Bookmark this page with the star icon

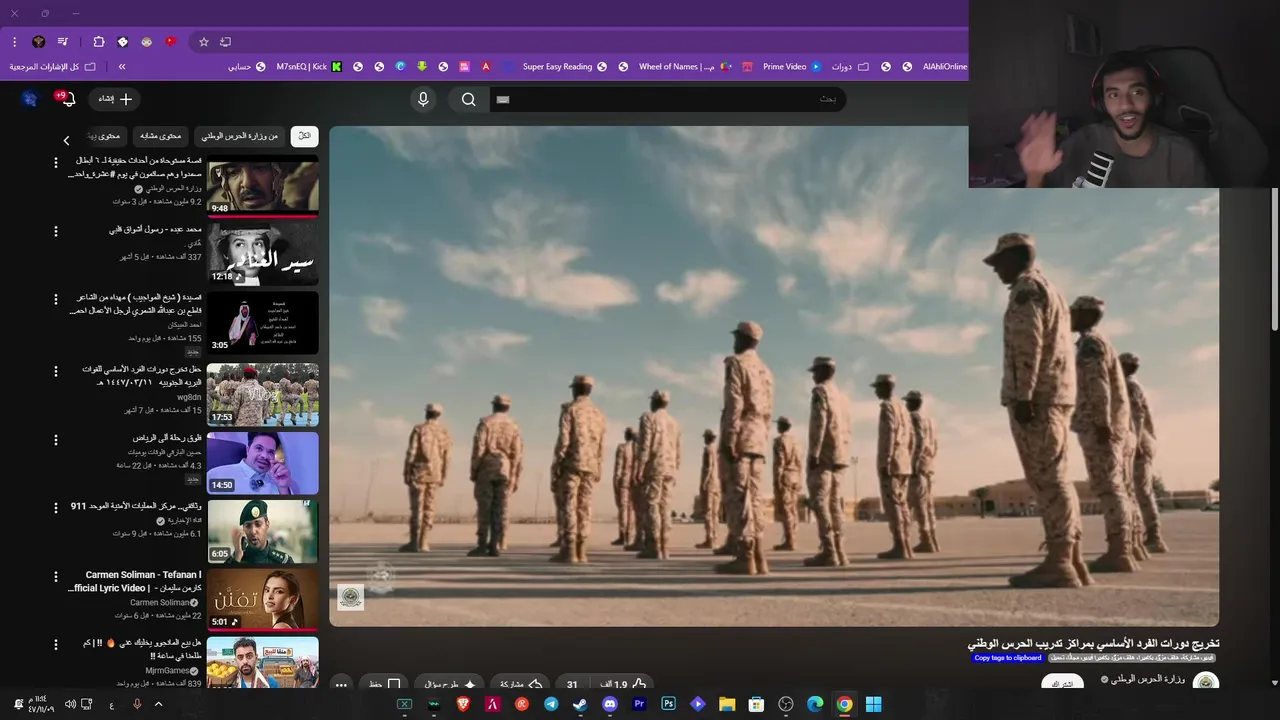click(x=204, y=42)
